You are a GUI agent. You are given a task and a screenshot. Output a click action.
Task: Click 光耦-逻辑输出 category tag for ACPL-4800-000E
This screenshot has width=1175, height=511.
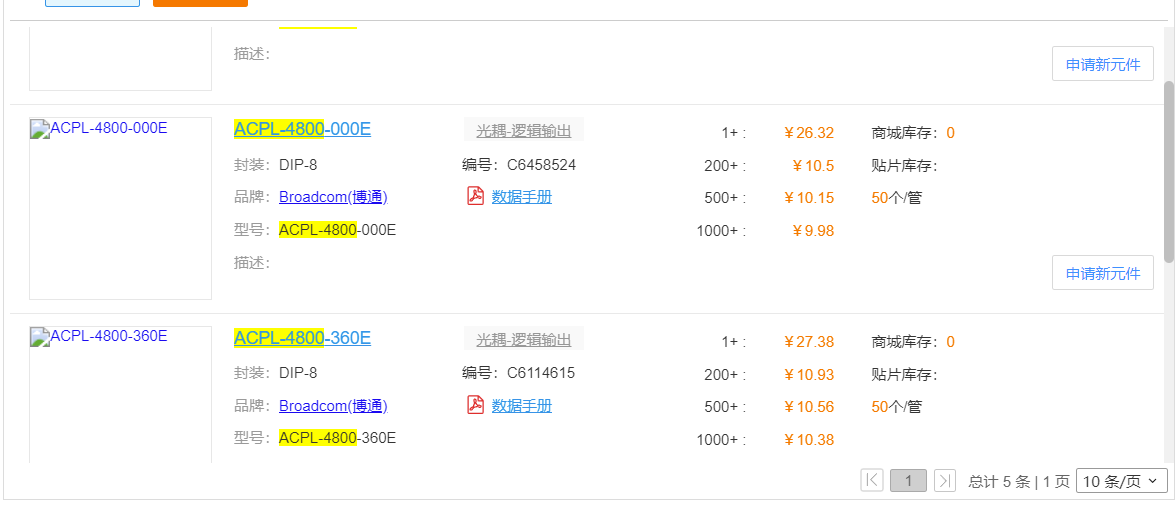pyautogui.click(x=523, y=130)
